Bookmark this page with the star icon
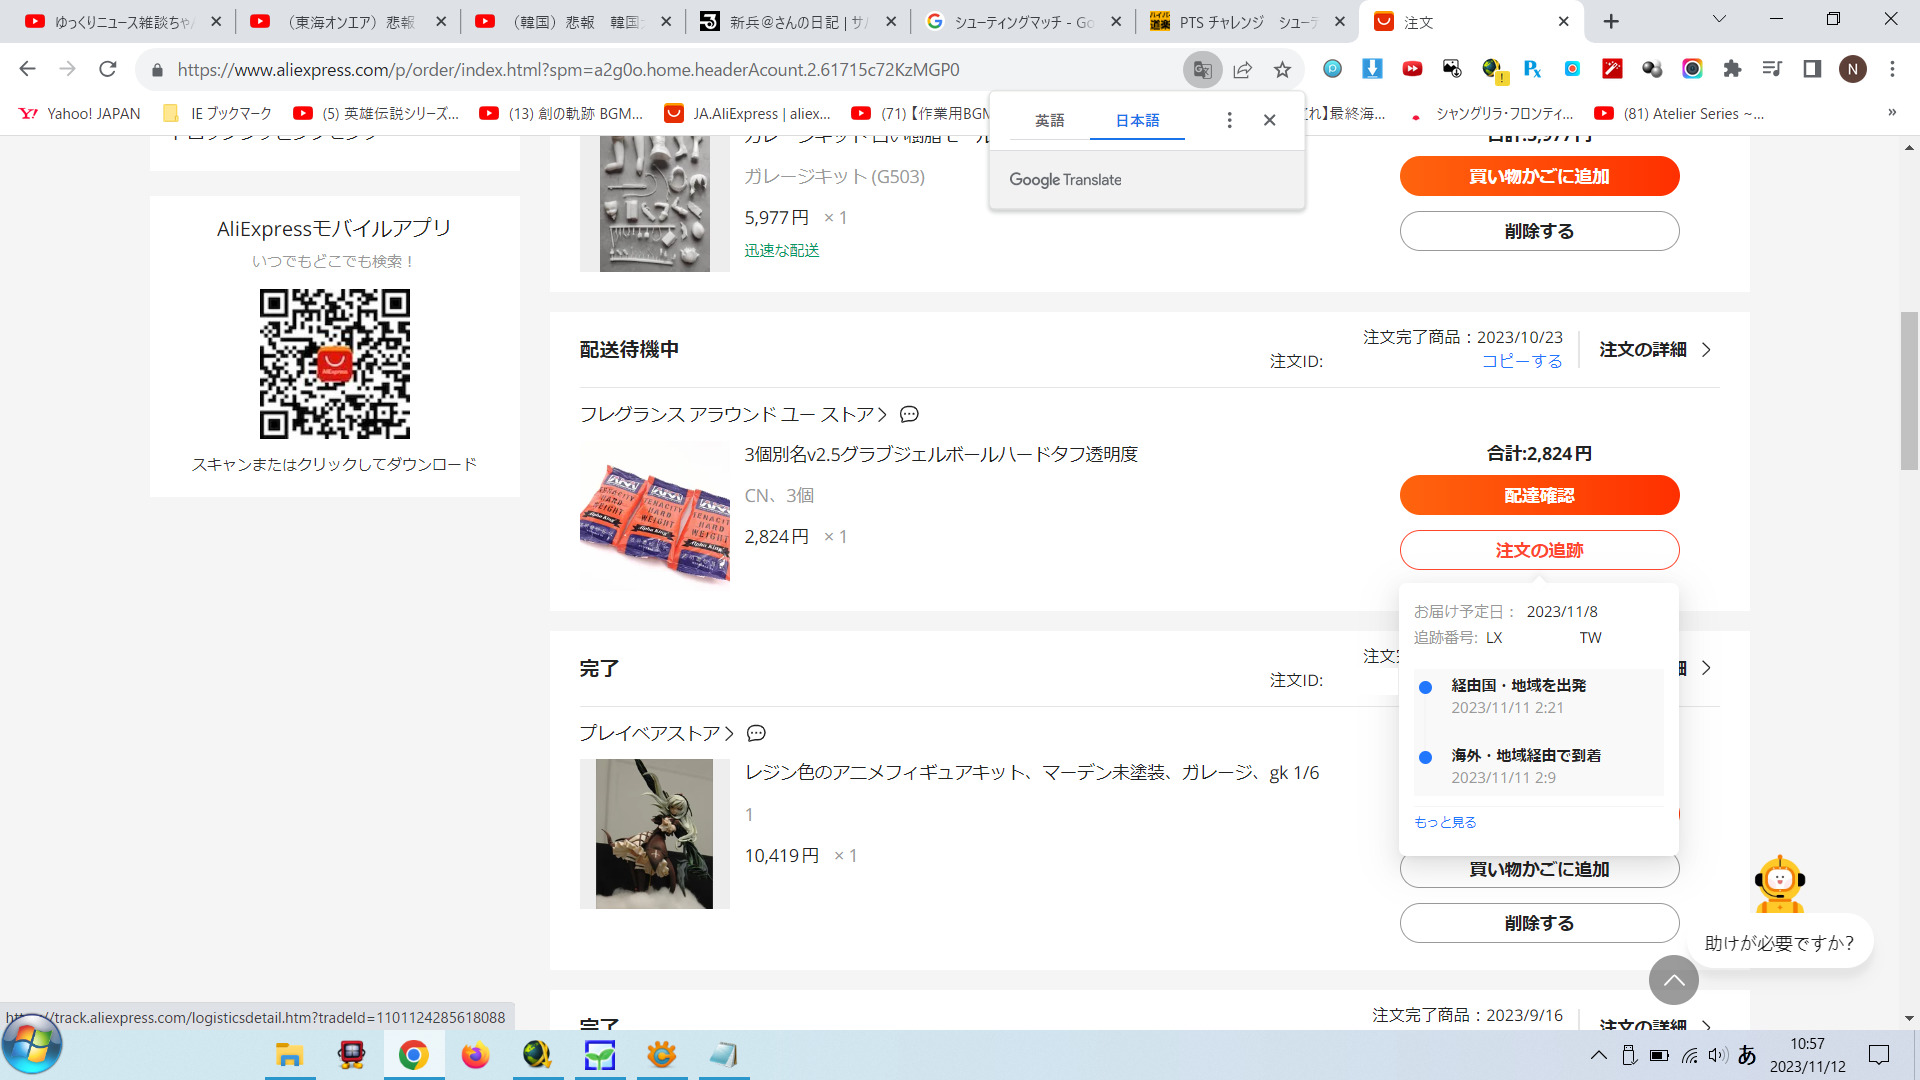1920x1080 pixels. click(x=1282, y=70)
